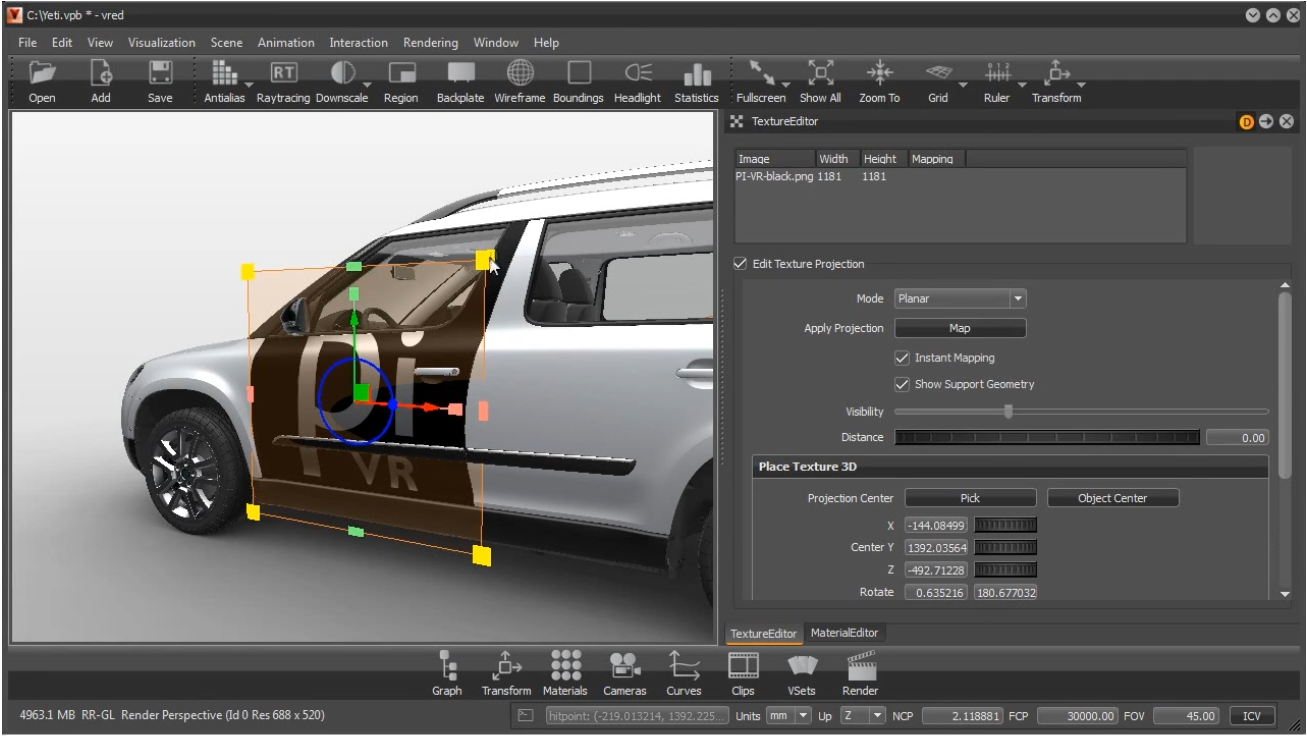The image size is (1307, 737).
Task: Open the Rendering menu
Action: pos(430,43)
